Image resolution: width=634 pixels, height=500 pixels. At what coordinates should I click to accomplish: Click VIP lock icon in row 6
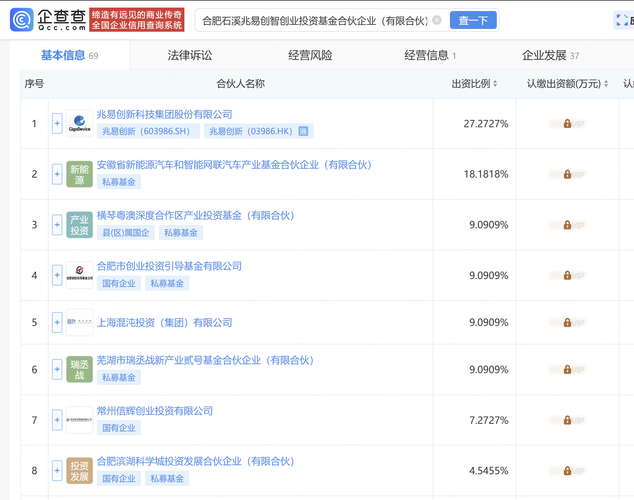[567, 369]
